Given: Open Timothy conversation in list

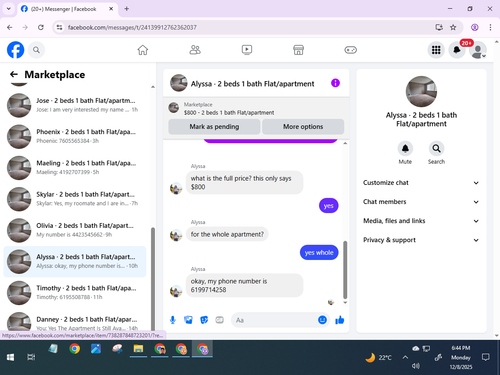Looking at the screenshot, I should [75, 293].
